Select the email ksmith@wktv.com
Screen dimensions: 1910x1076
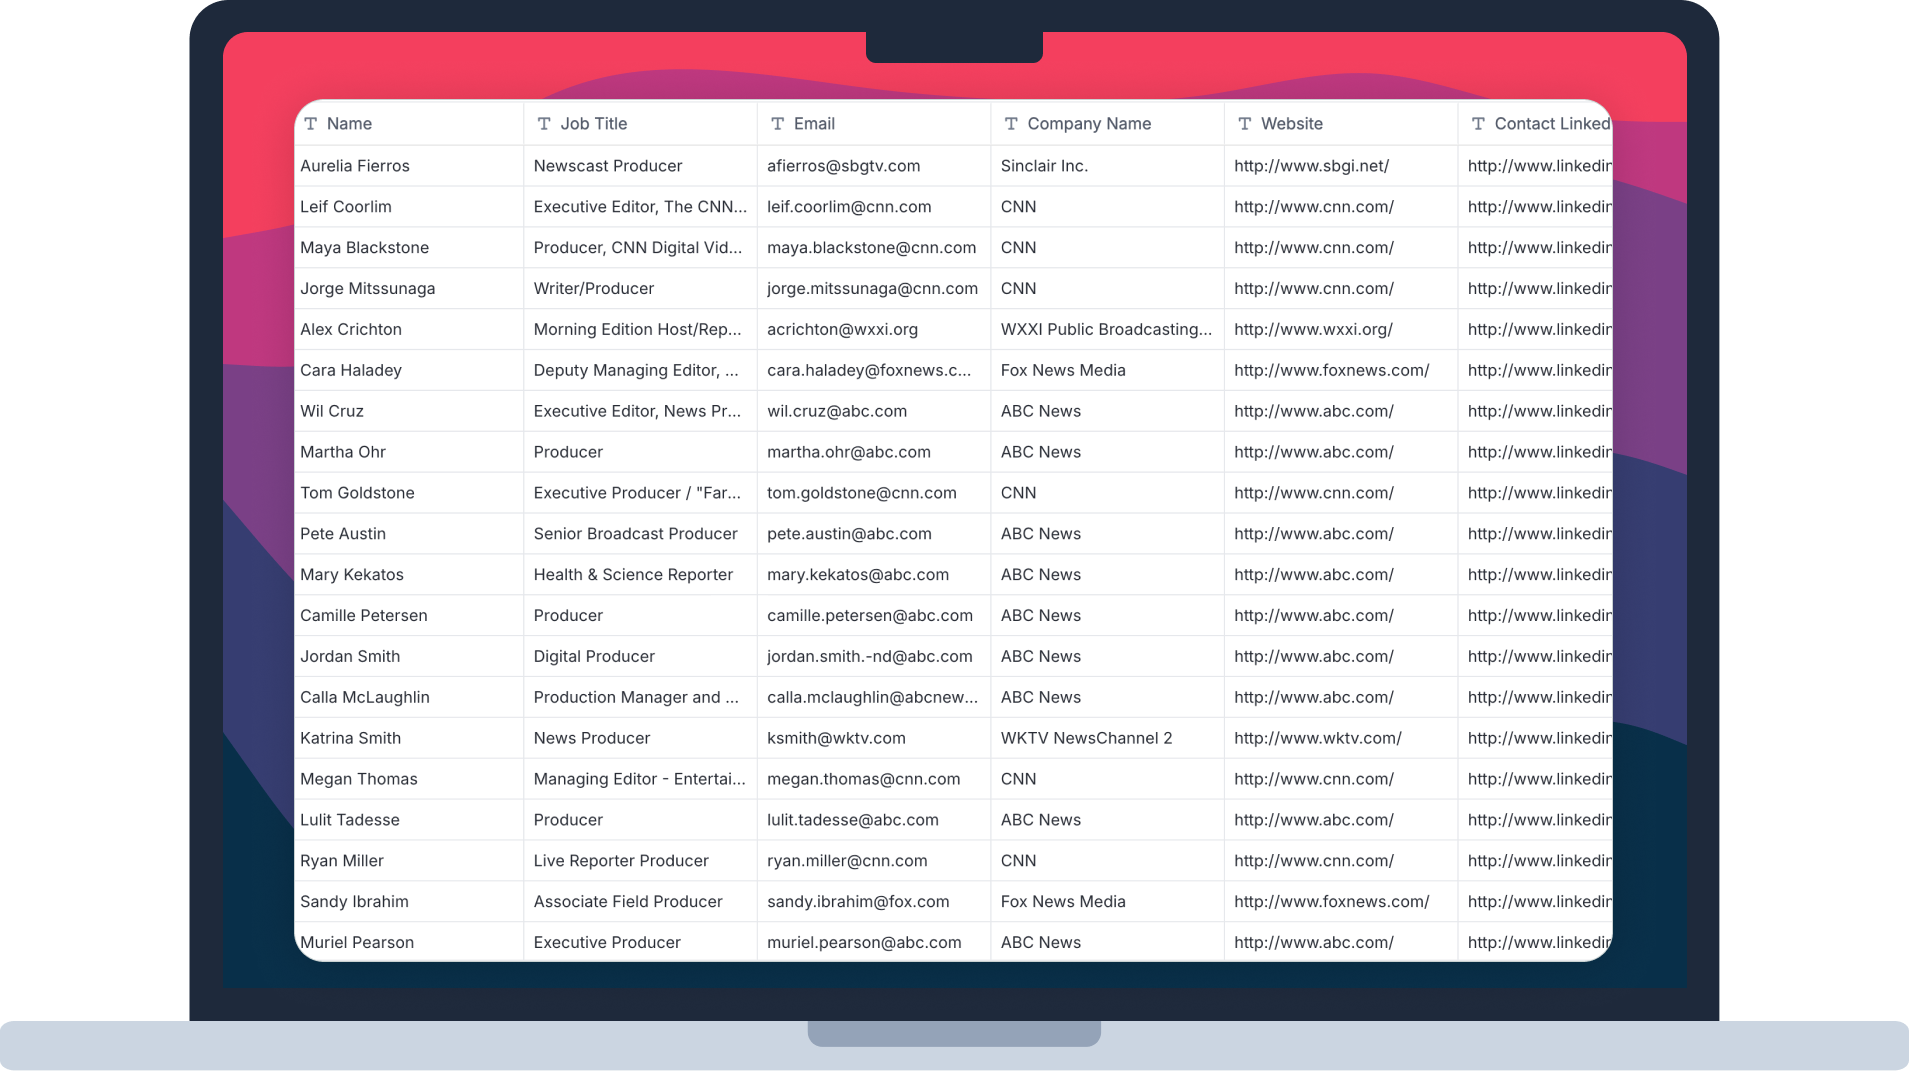(x=836, y=739)
